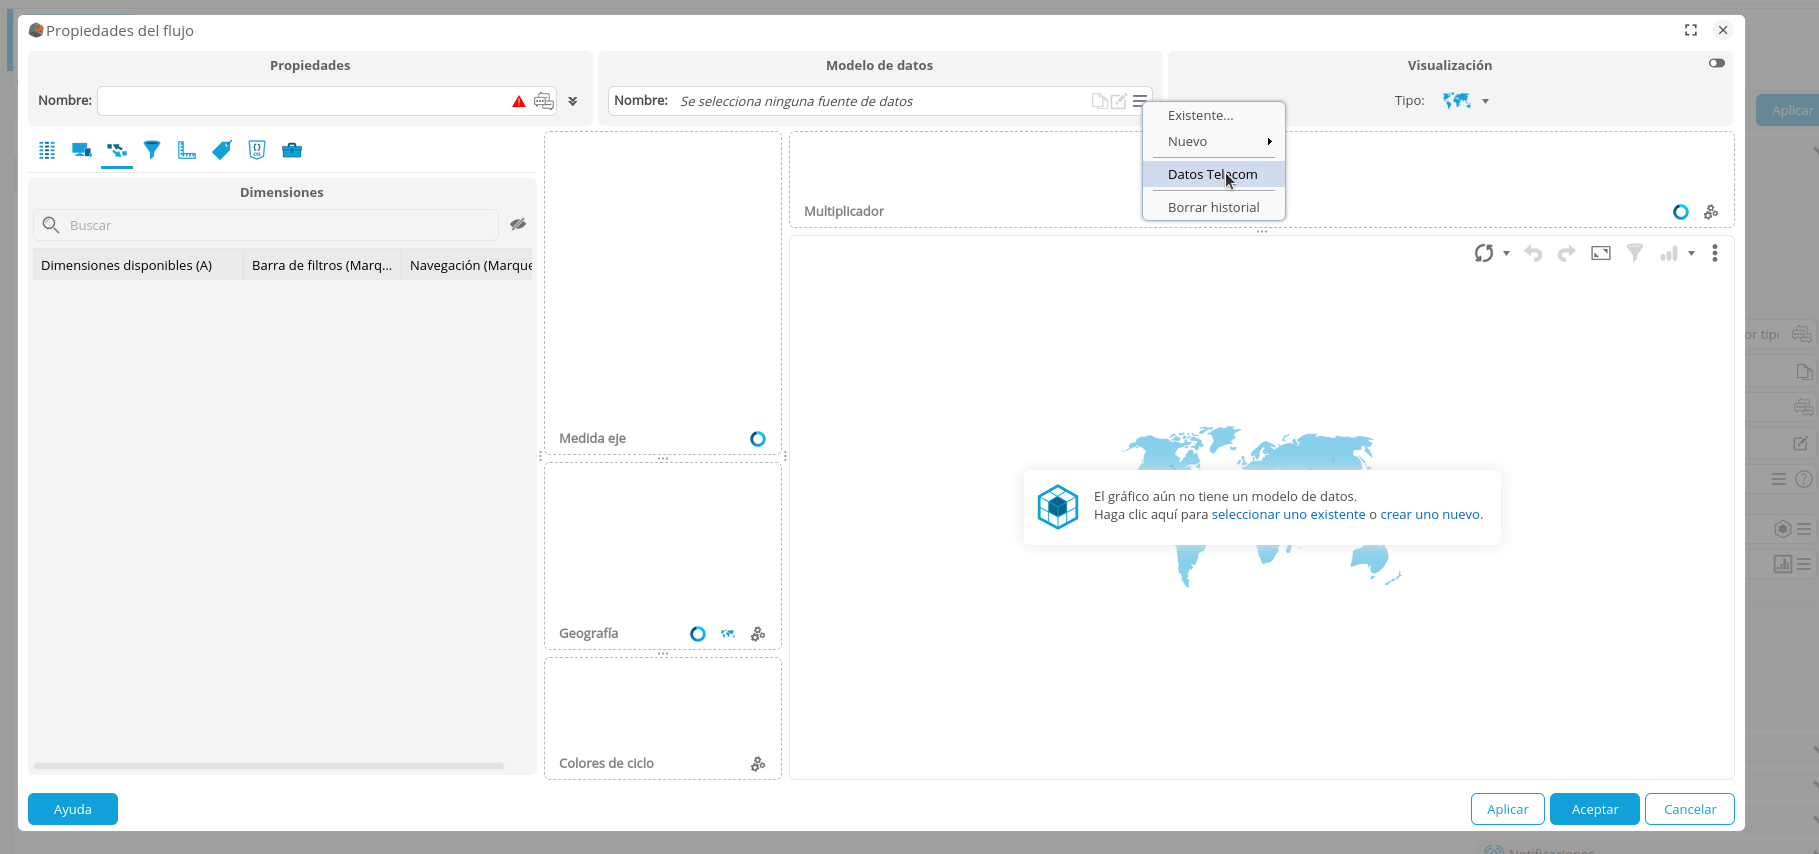Click the Buscar dimensions search field

pos(280,225)
